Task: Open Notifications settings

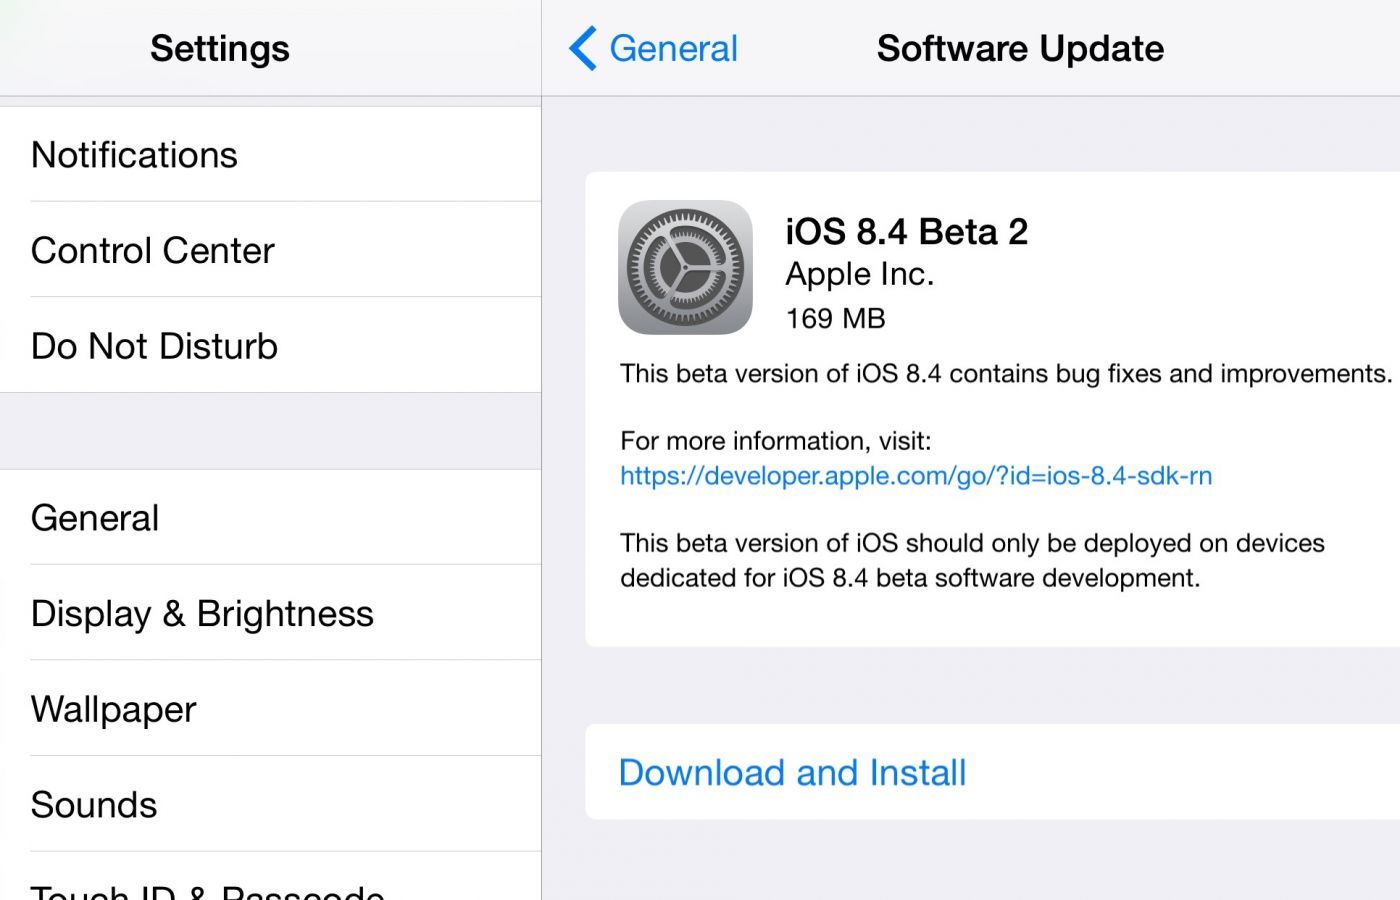Action: click(135, 155)
